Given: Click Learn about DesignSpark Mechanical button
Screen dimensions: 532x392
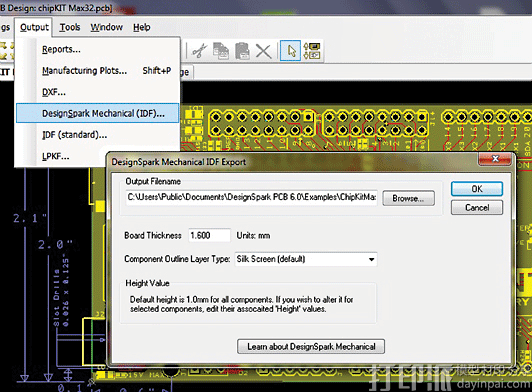Looking at the screenshot, I should (x=311, y=347).
